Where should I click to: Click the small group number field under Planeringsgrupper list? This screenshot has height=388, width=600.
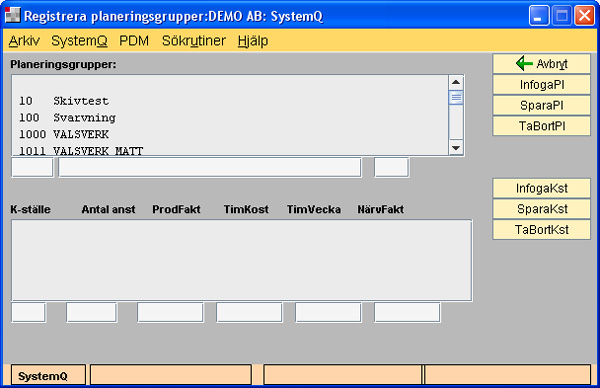[33, 168]
